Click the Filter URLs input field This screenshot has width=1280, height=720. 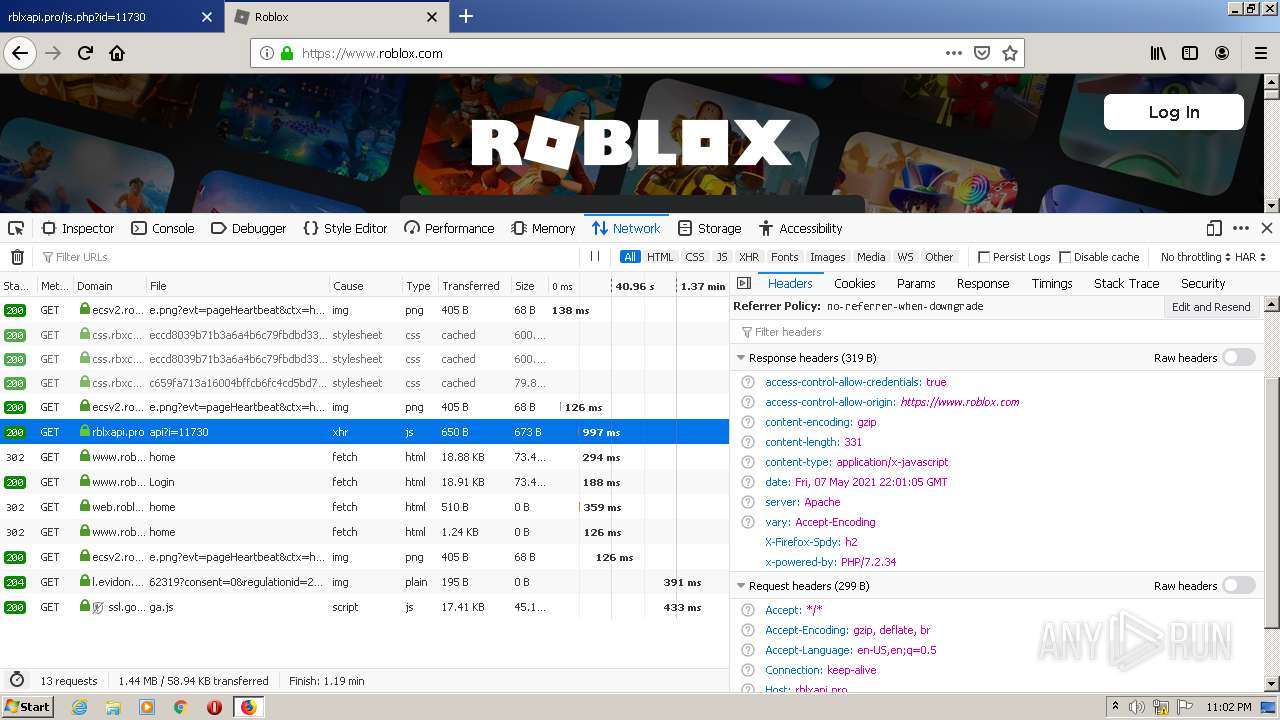tap(310, 257)
